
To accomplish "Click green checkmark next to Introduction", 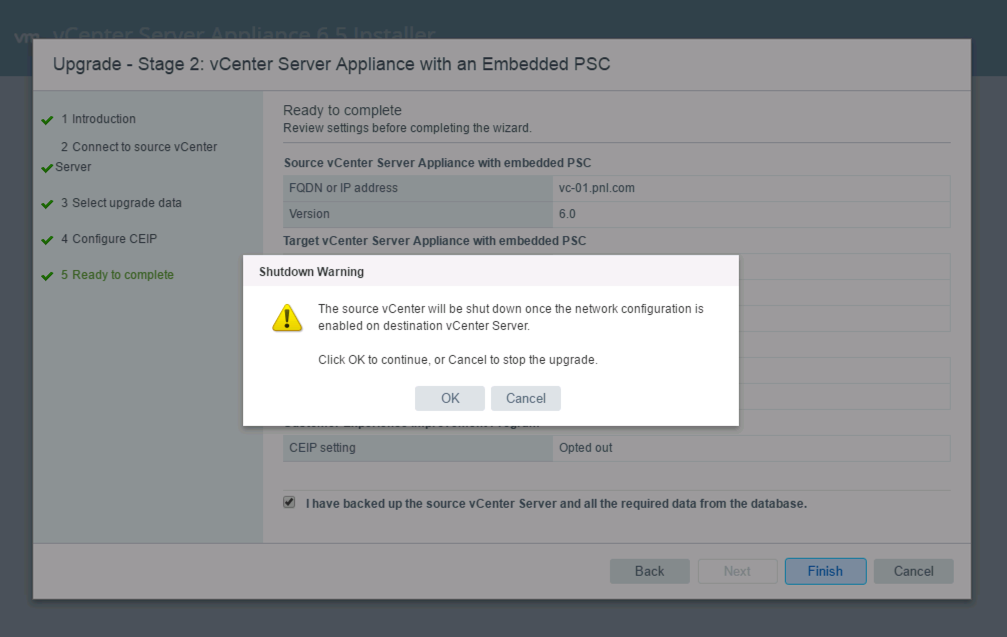I will [x=47, y=120].
